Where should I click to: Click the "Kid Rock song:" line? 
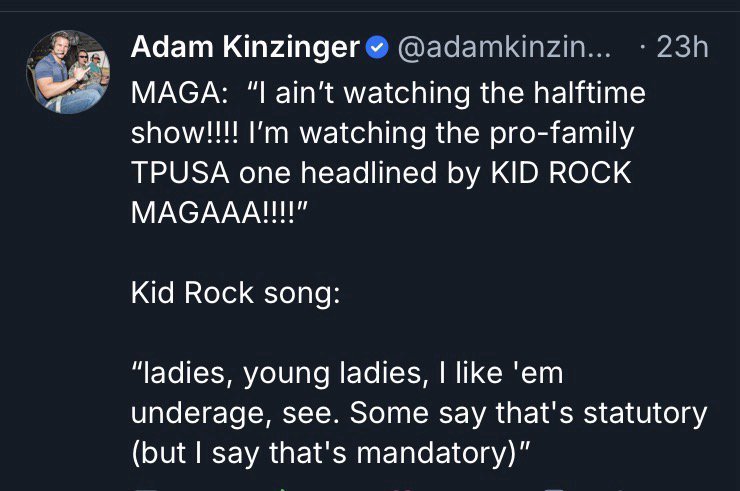(x=235, y=295)
